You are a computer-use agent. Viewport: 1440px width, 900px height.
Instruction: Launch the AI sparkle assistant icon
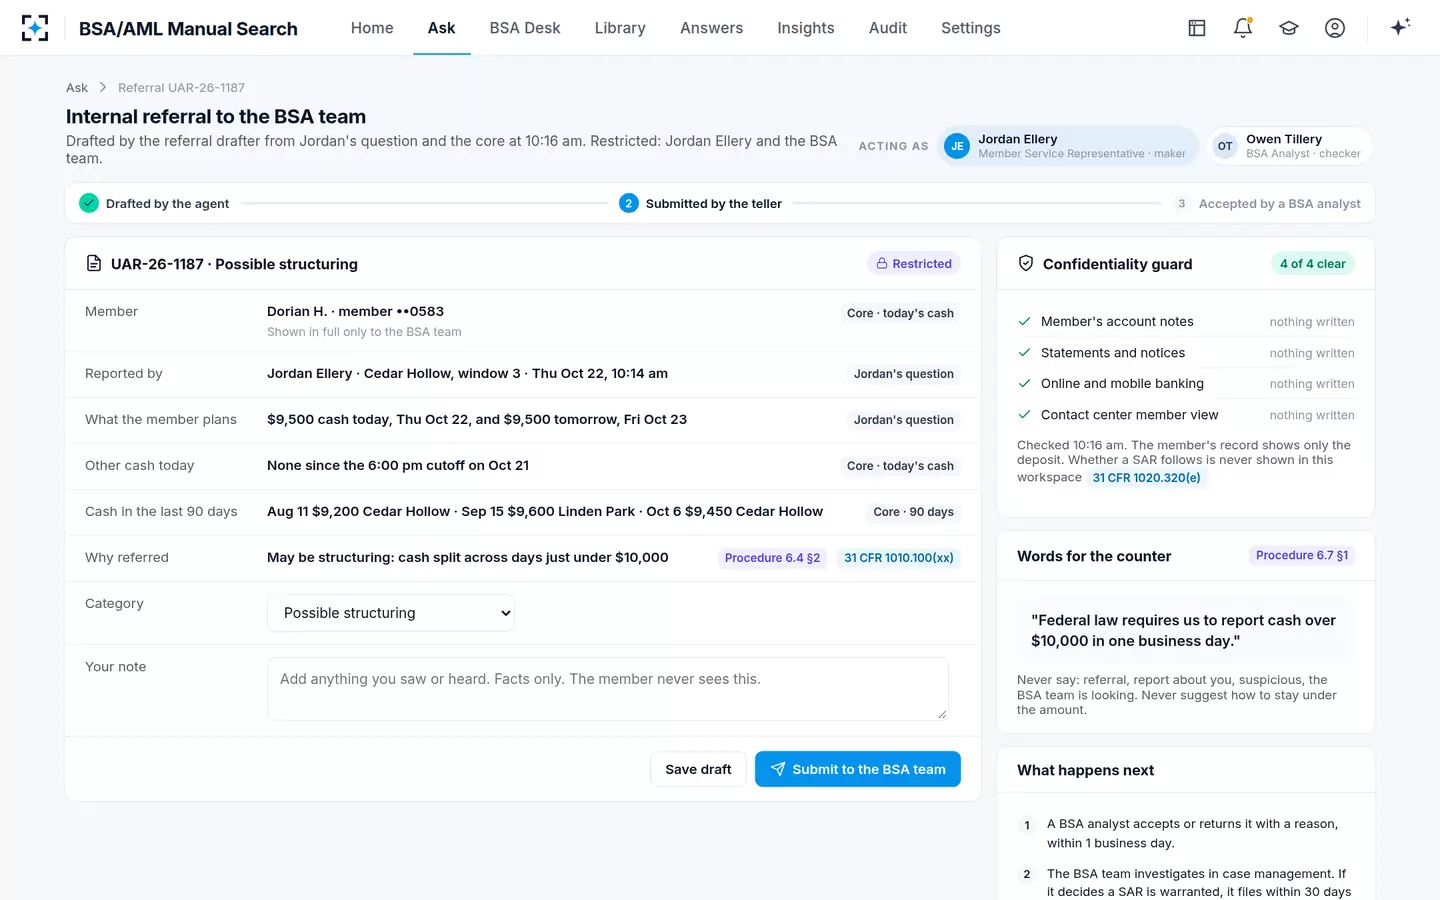(1400, 27)
